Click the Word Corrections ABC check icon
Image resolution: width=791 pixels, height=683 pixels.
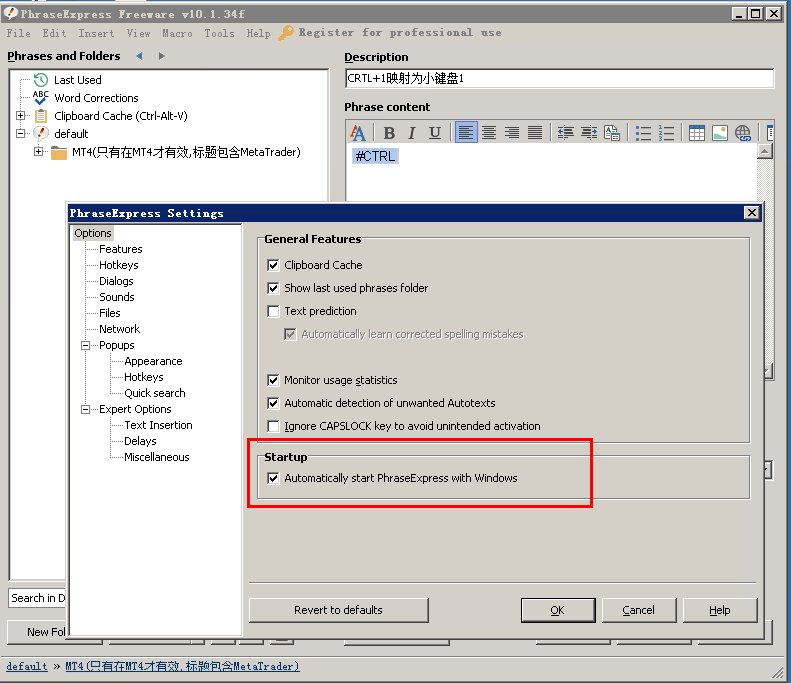41,97
